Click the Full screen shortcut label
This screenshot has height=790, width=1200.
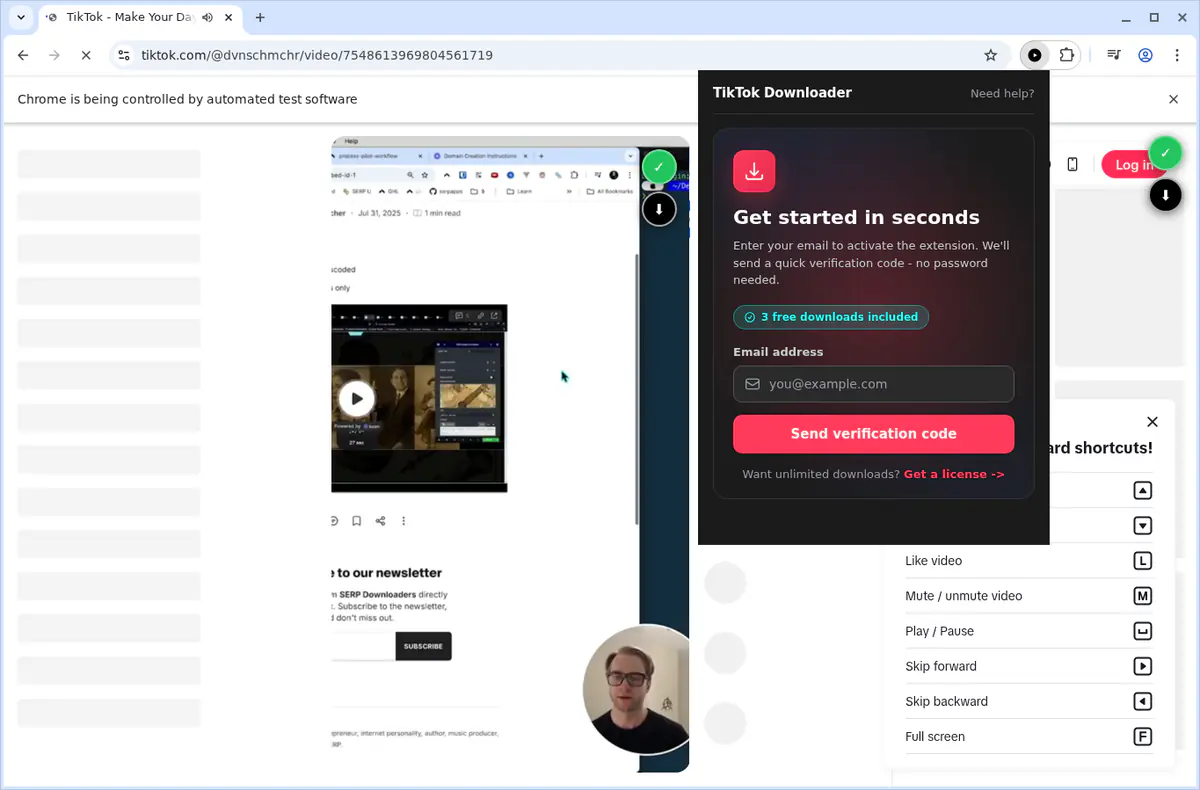pos(935,736)
